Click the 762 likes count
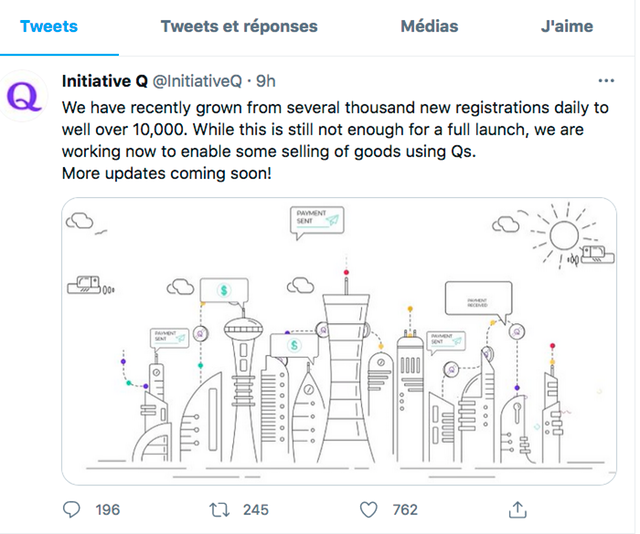 405,510
